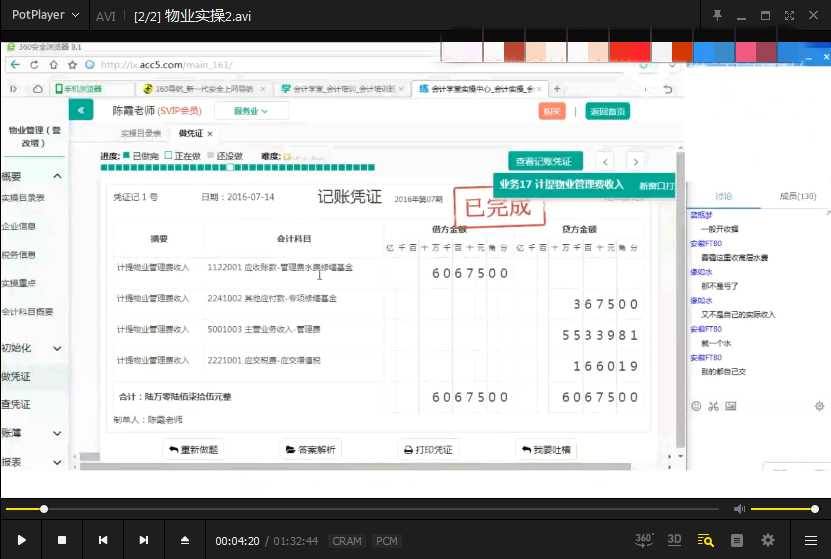Expand the 报表 sidebar section
Screen dimensions: 831x559
pos(30,462)
